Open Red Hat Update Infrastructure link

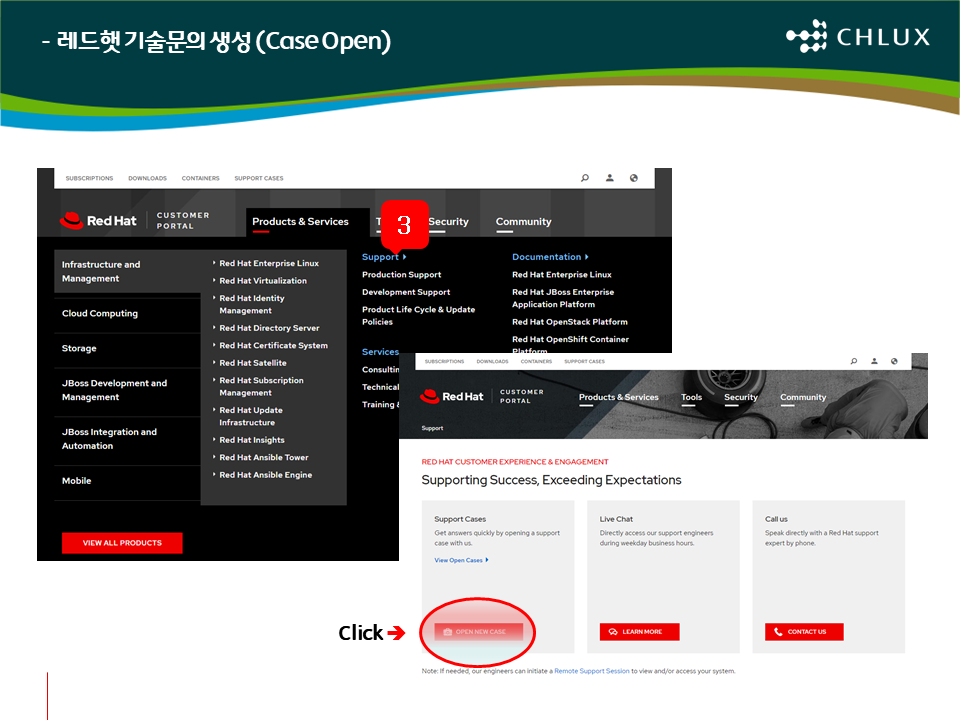pos(251,416)
